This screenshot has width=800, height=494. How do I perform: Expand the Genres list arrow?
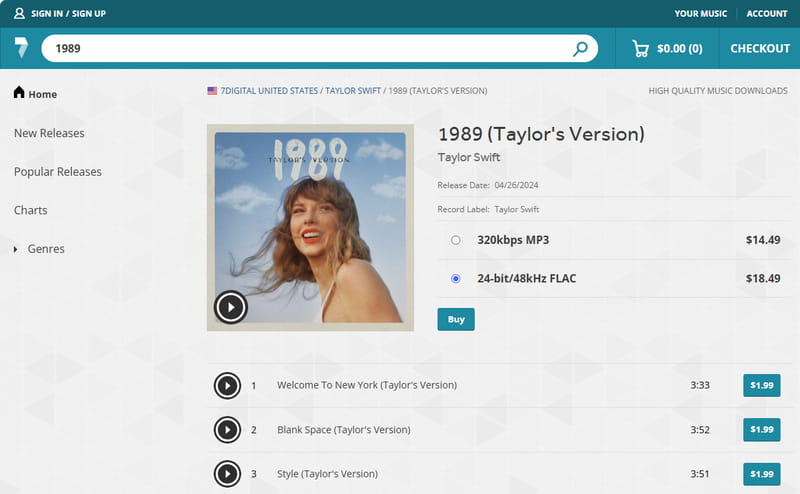click(15, 249)
